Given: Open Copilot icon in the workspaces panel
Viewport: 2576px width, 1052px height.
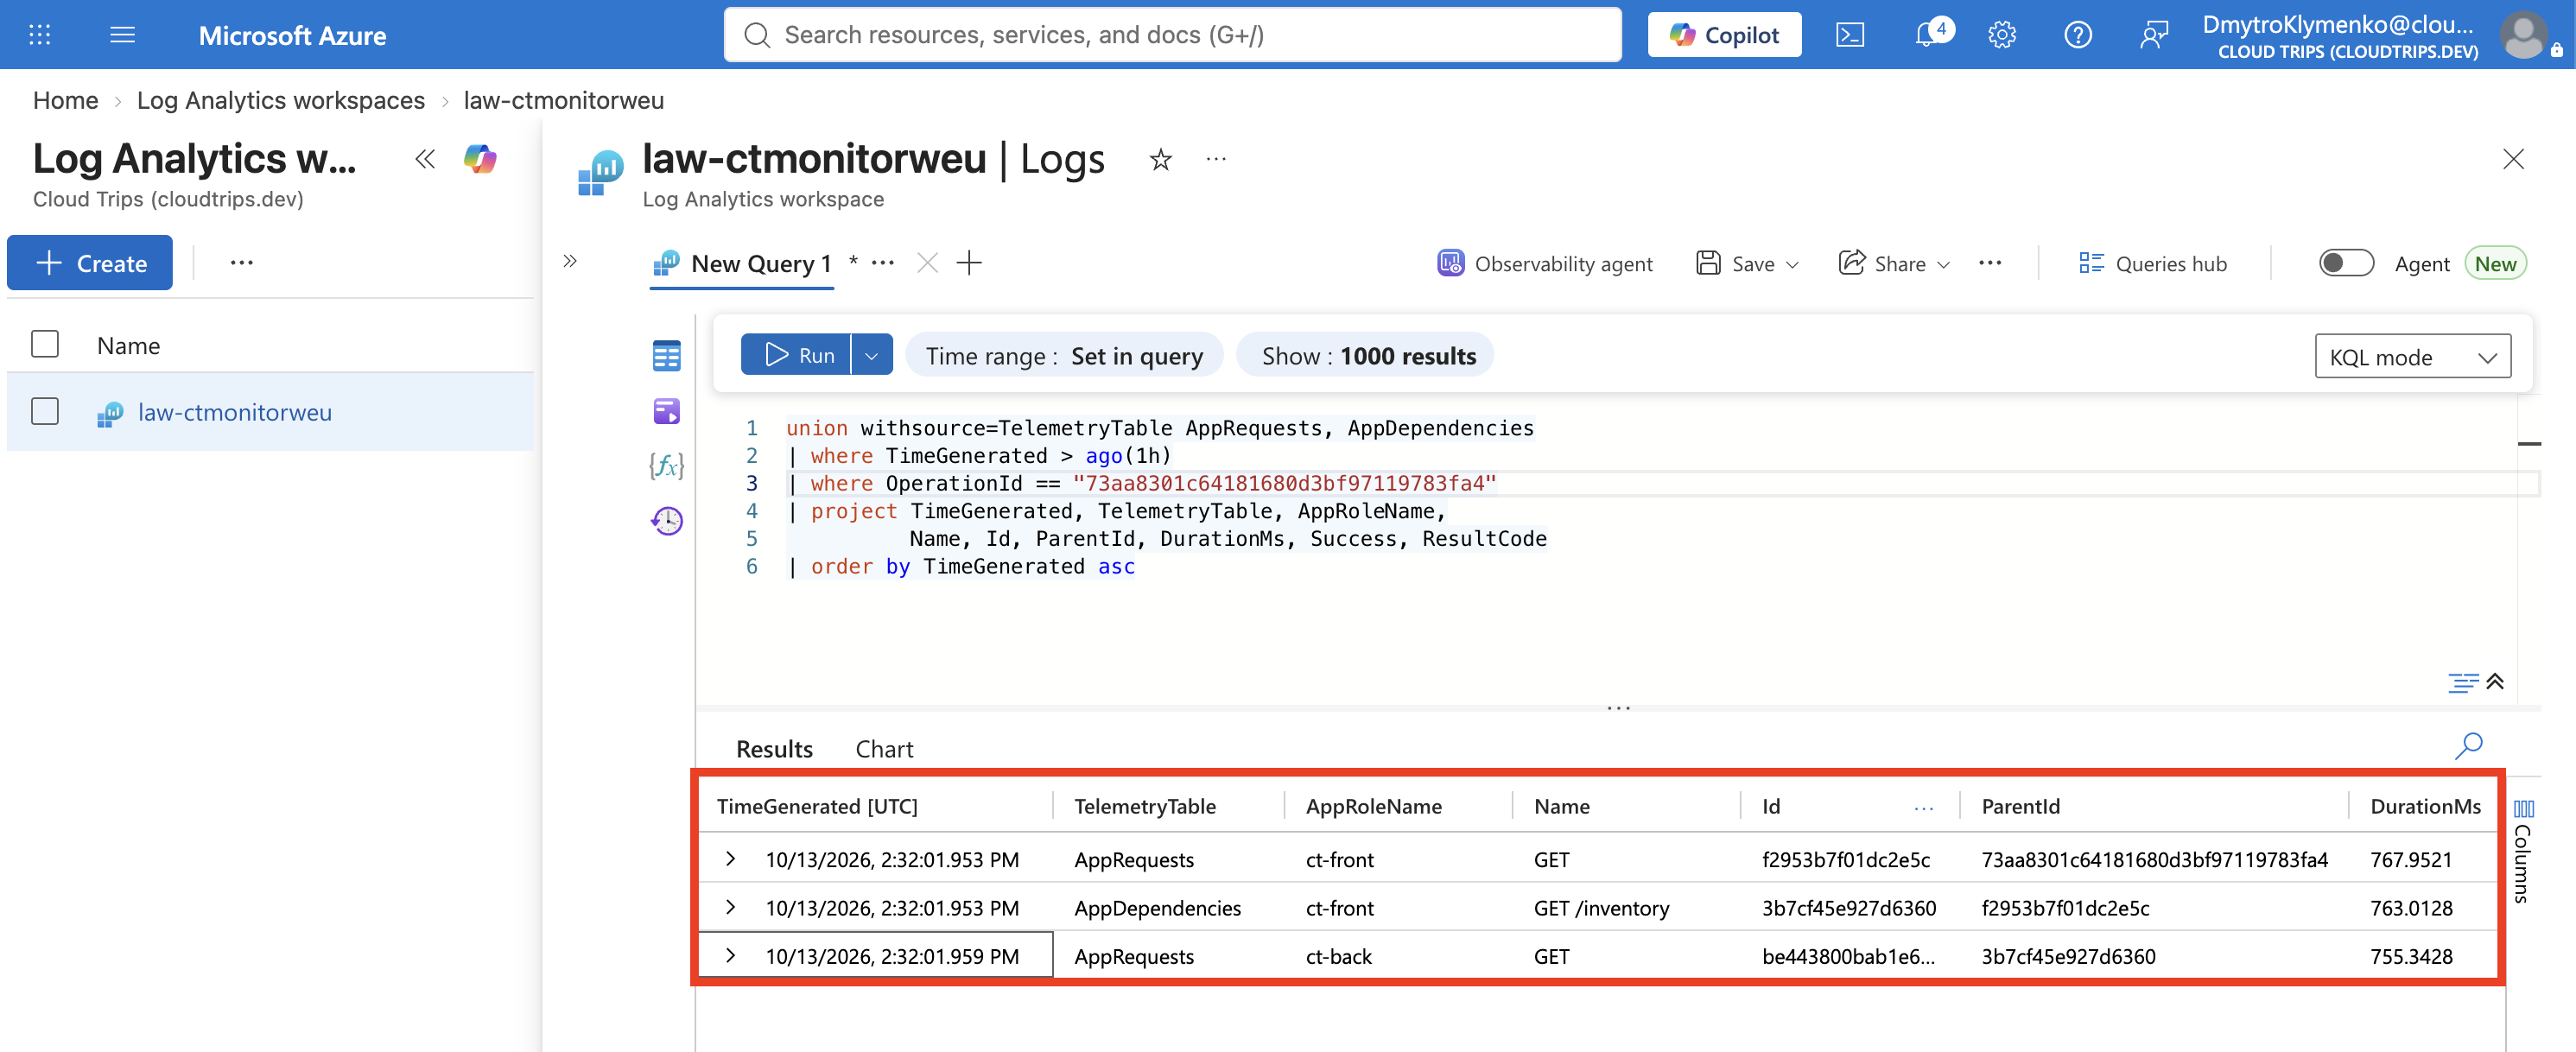Looking at the screenshot, I should click(x=480, y=159).
